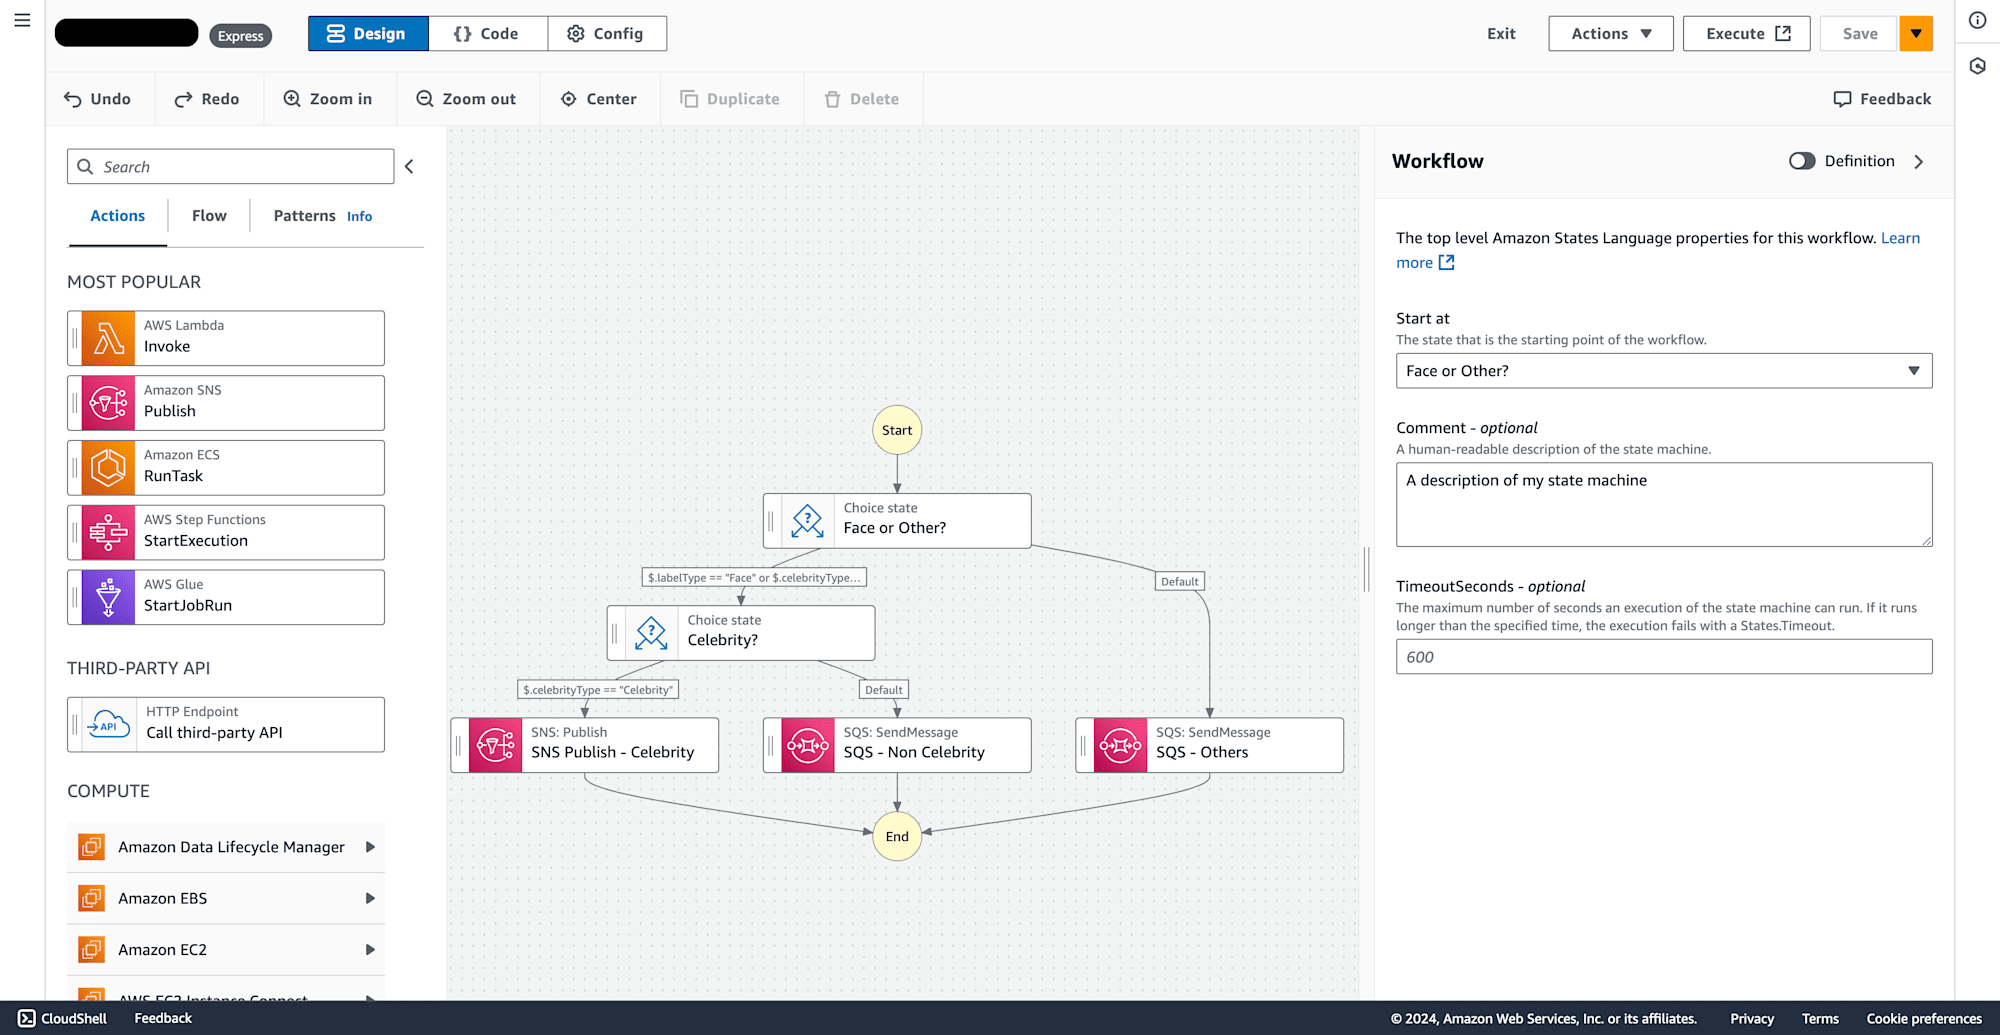Viewport: 2000px width, 1035px height.
Task: Expand Amazon EBS actions
Action: click(370, 898)
